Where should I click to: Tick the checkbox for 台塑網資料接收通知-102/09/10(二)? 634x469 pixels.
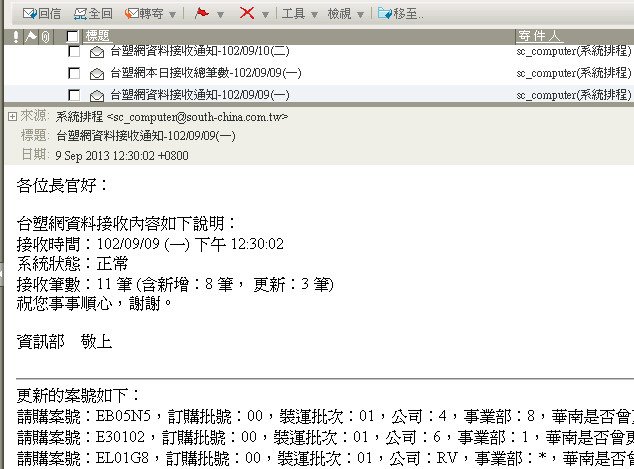73,51
